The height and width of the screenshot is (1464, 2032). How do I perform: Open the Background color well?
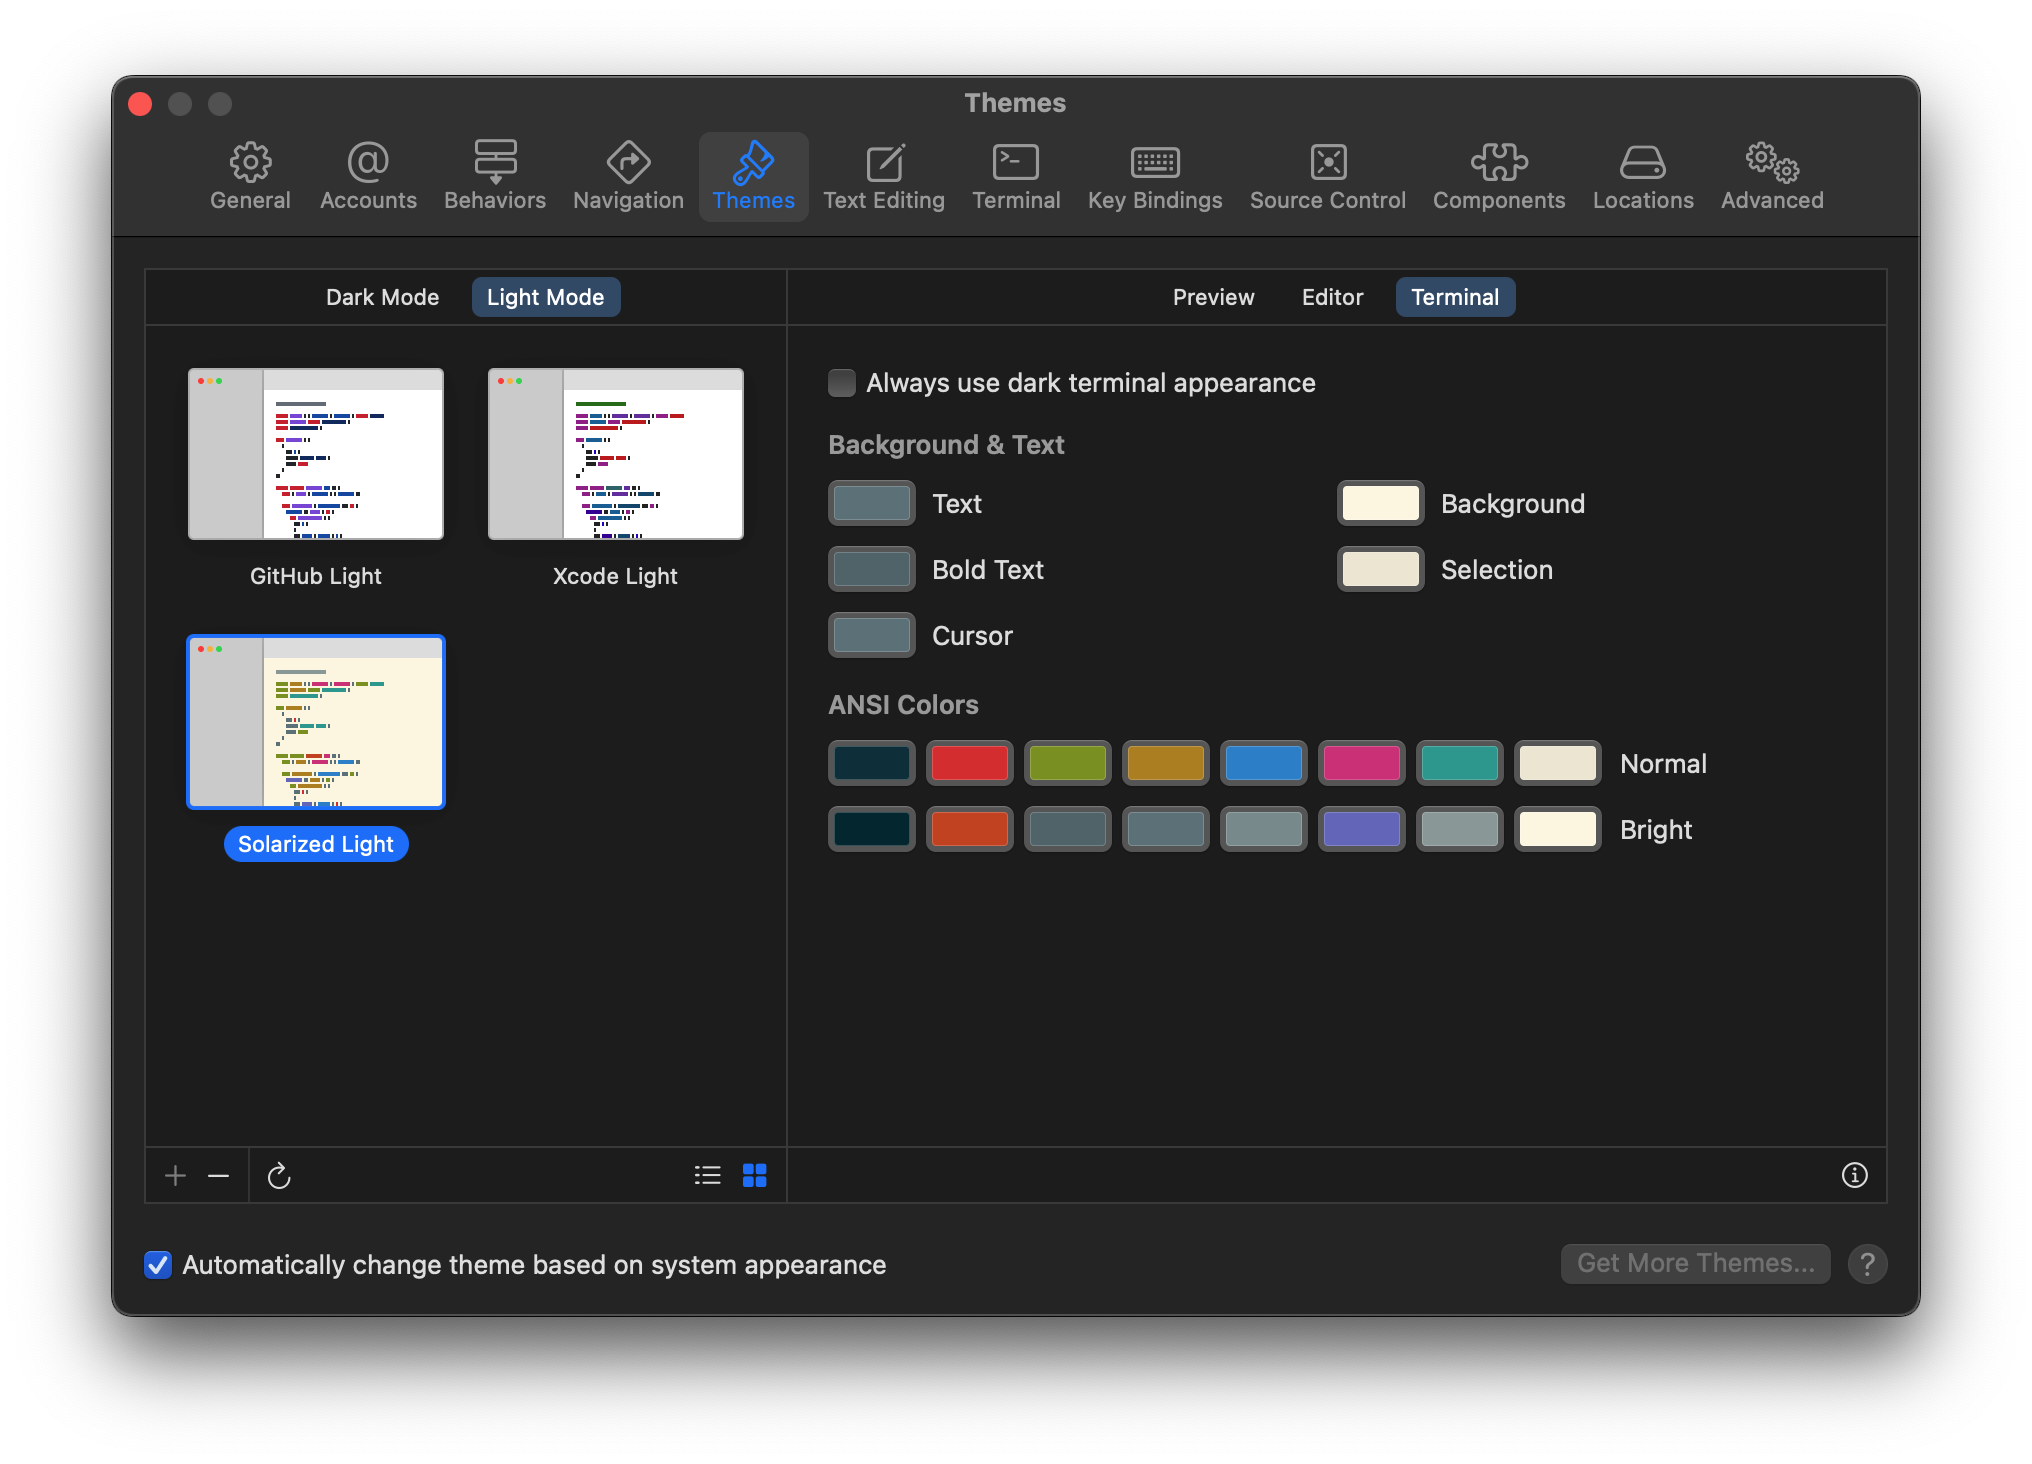[1380, 503]
